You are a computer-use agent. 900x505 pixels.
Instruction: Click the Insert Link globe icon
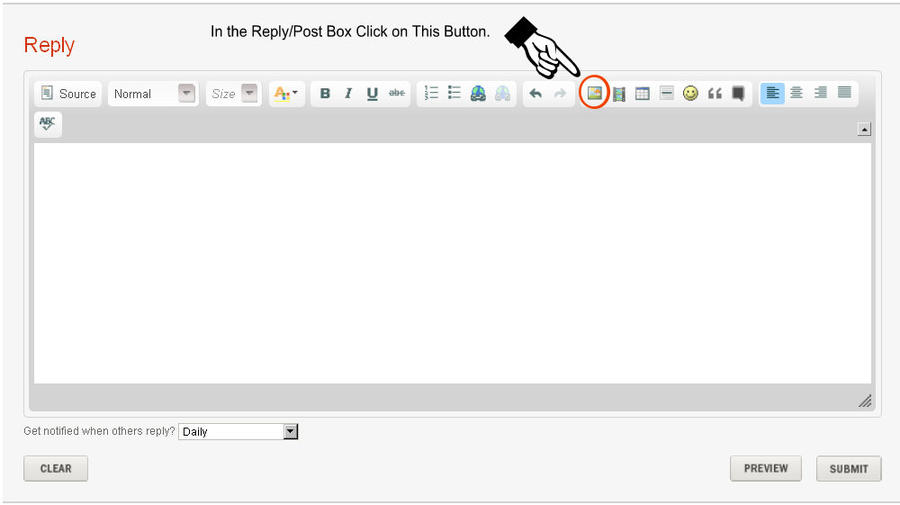point(478,93)
